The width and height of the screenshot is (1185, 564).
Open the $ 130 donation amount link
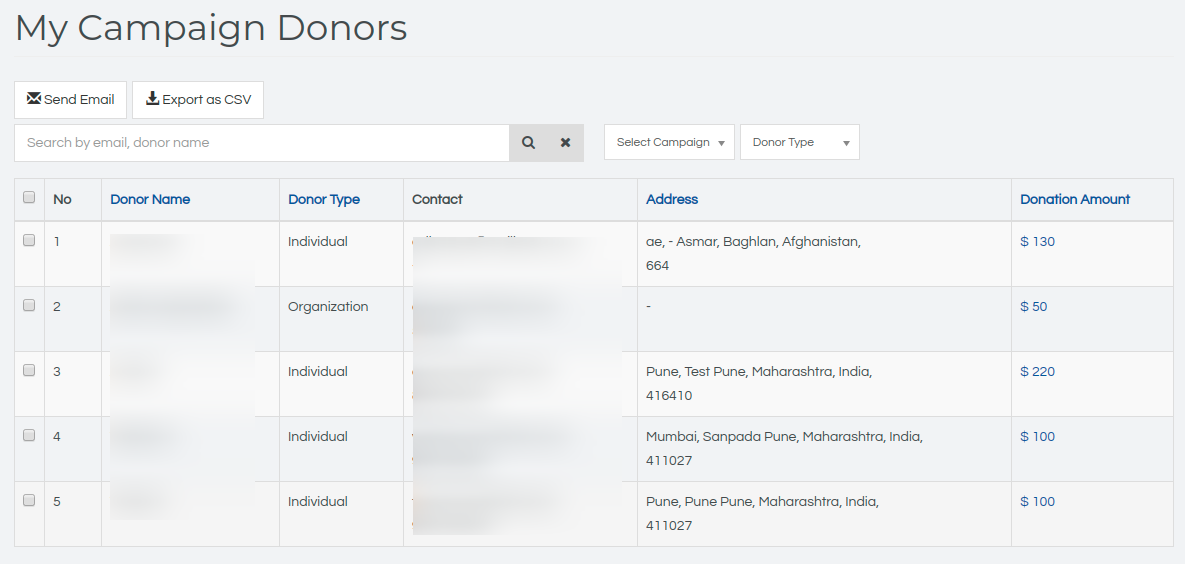(1037, 242)
